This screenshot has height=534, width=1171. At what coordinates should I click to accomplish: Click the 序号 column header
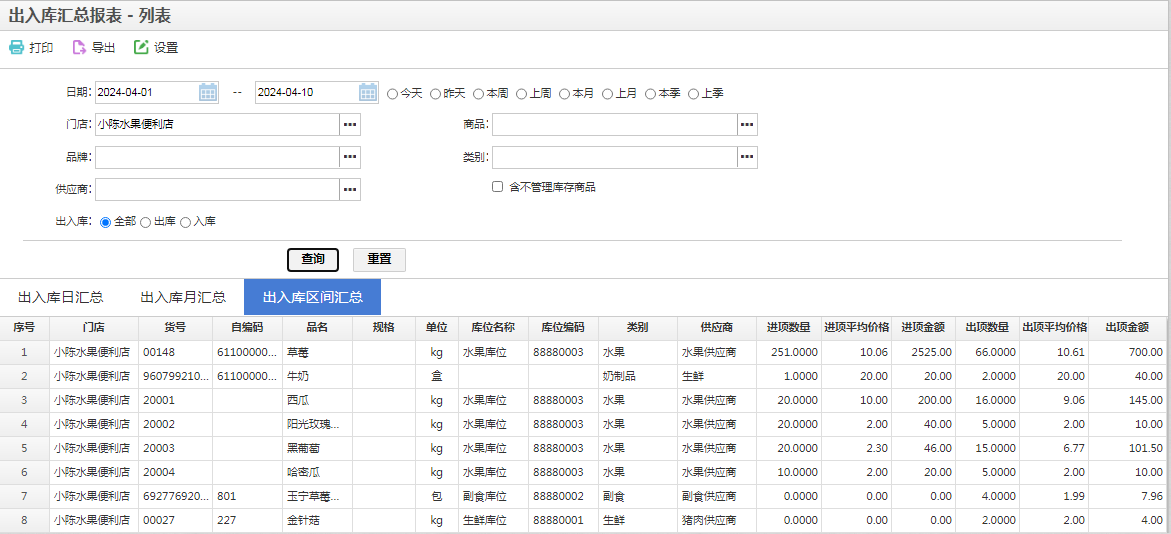pos(25,327)
